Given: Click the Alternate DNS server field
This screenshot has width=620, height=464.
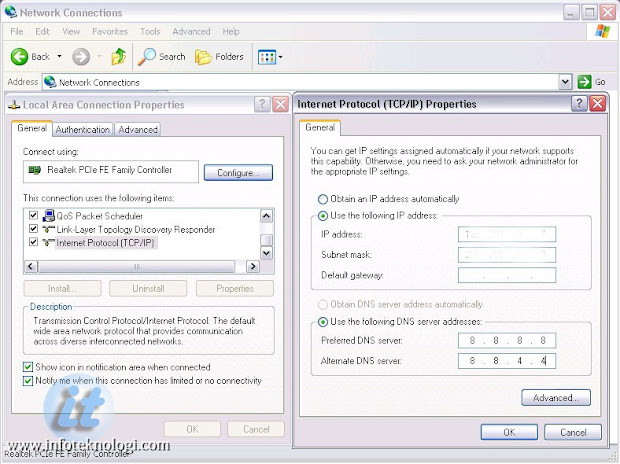Looking at the screenshot, I should click(x=507, y=361).
